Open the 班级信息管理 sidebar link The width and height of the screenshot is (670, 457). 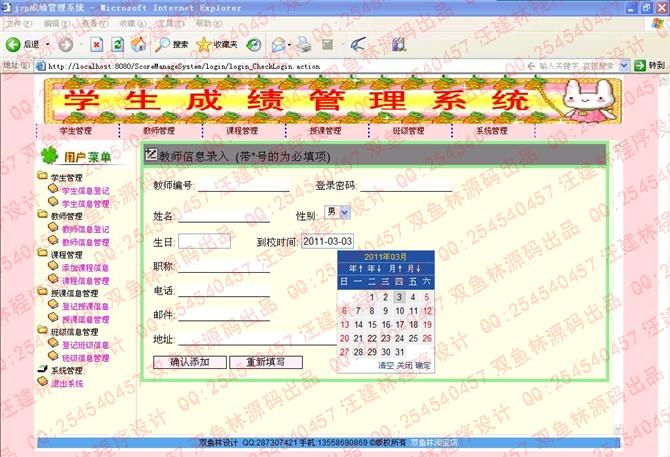(x=85, y=358)
